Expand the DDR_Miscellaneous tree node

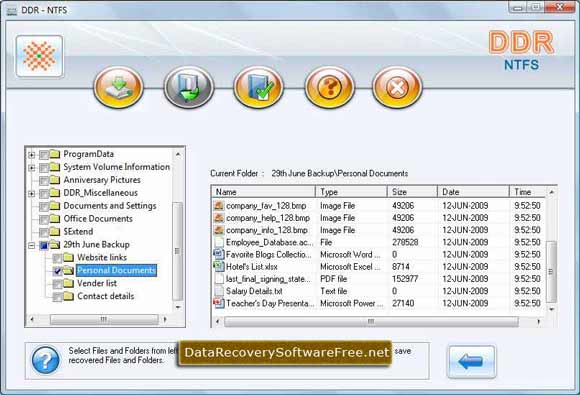32,194
